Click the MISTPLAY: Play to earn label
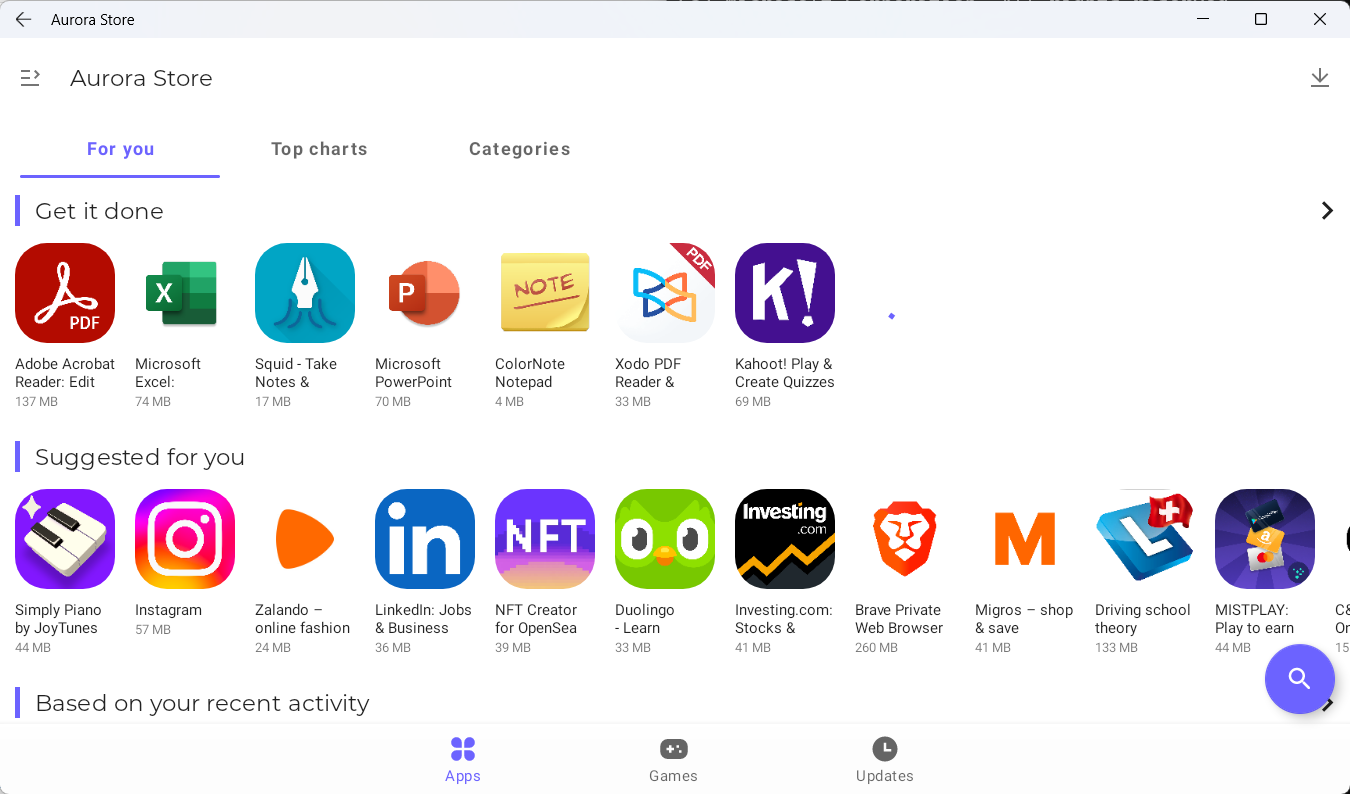Viewport: 1350px width, 794px height. click(1254, 619)
